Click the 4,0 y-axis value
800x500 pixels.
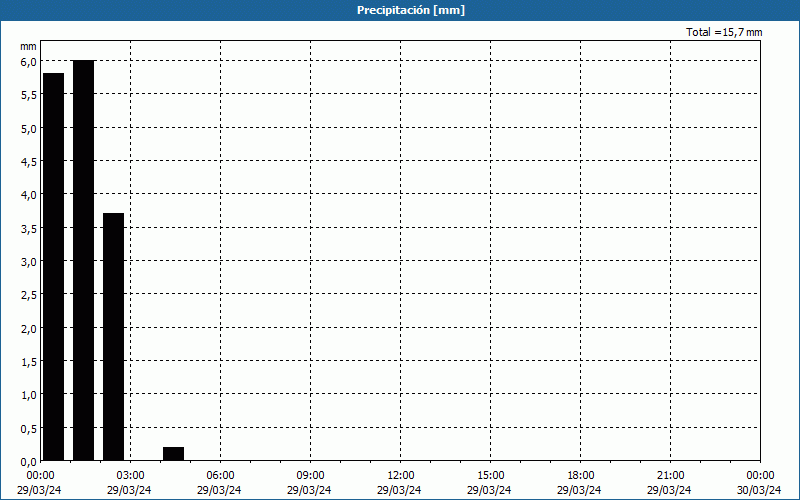tap(29, 195)
